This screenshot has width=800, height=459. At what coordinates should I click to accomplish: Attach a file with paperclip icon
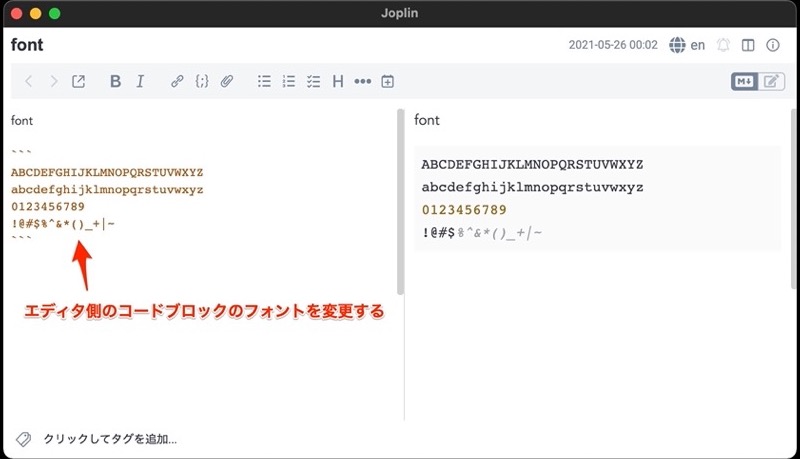click(x=227, y=81)
